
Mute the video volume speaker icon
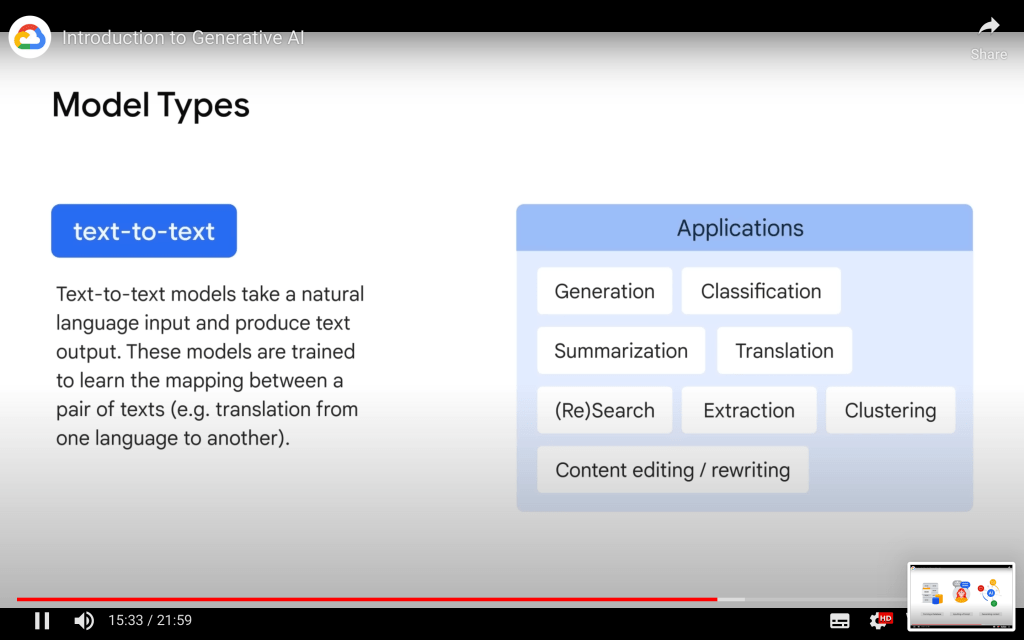pos(84,621)
